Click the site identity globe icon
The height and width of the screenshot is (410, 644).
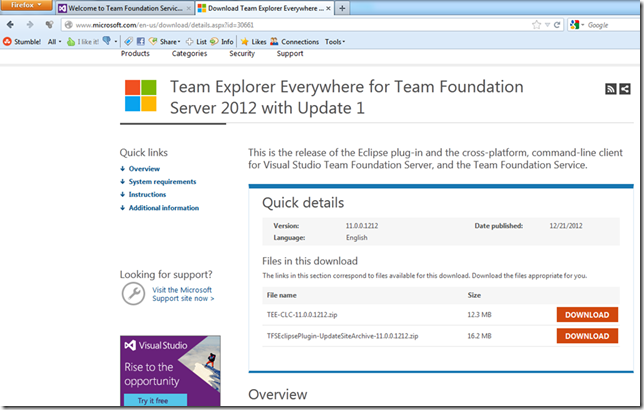point(69,25)
